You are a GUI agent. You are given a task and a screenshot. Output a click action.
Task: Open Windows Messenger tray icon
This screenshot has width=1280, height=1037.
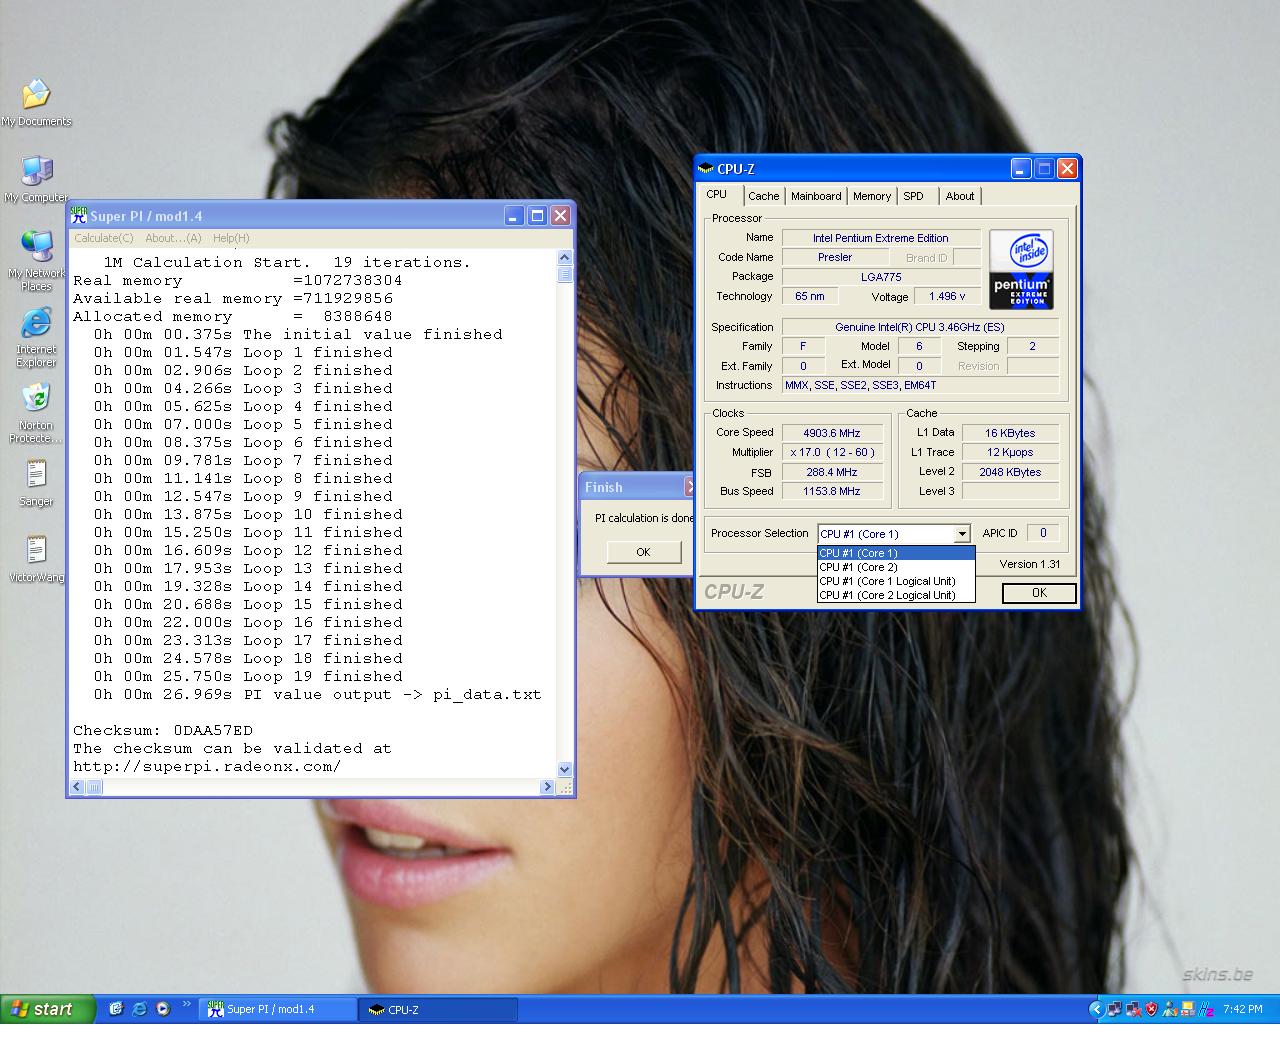1170,1009
